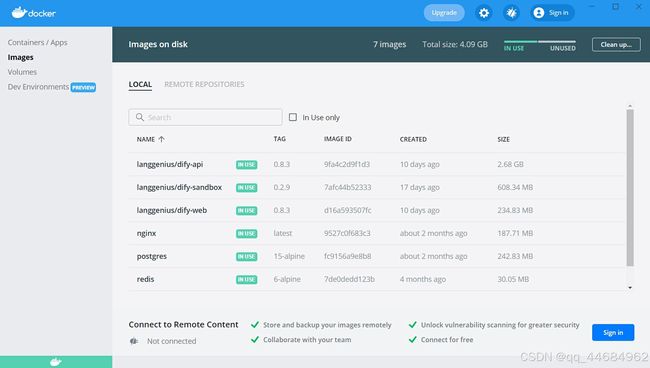Click the Docker whale logo in header
The width and height of the screenshot is (650, 368).
34,13
